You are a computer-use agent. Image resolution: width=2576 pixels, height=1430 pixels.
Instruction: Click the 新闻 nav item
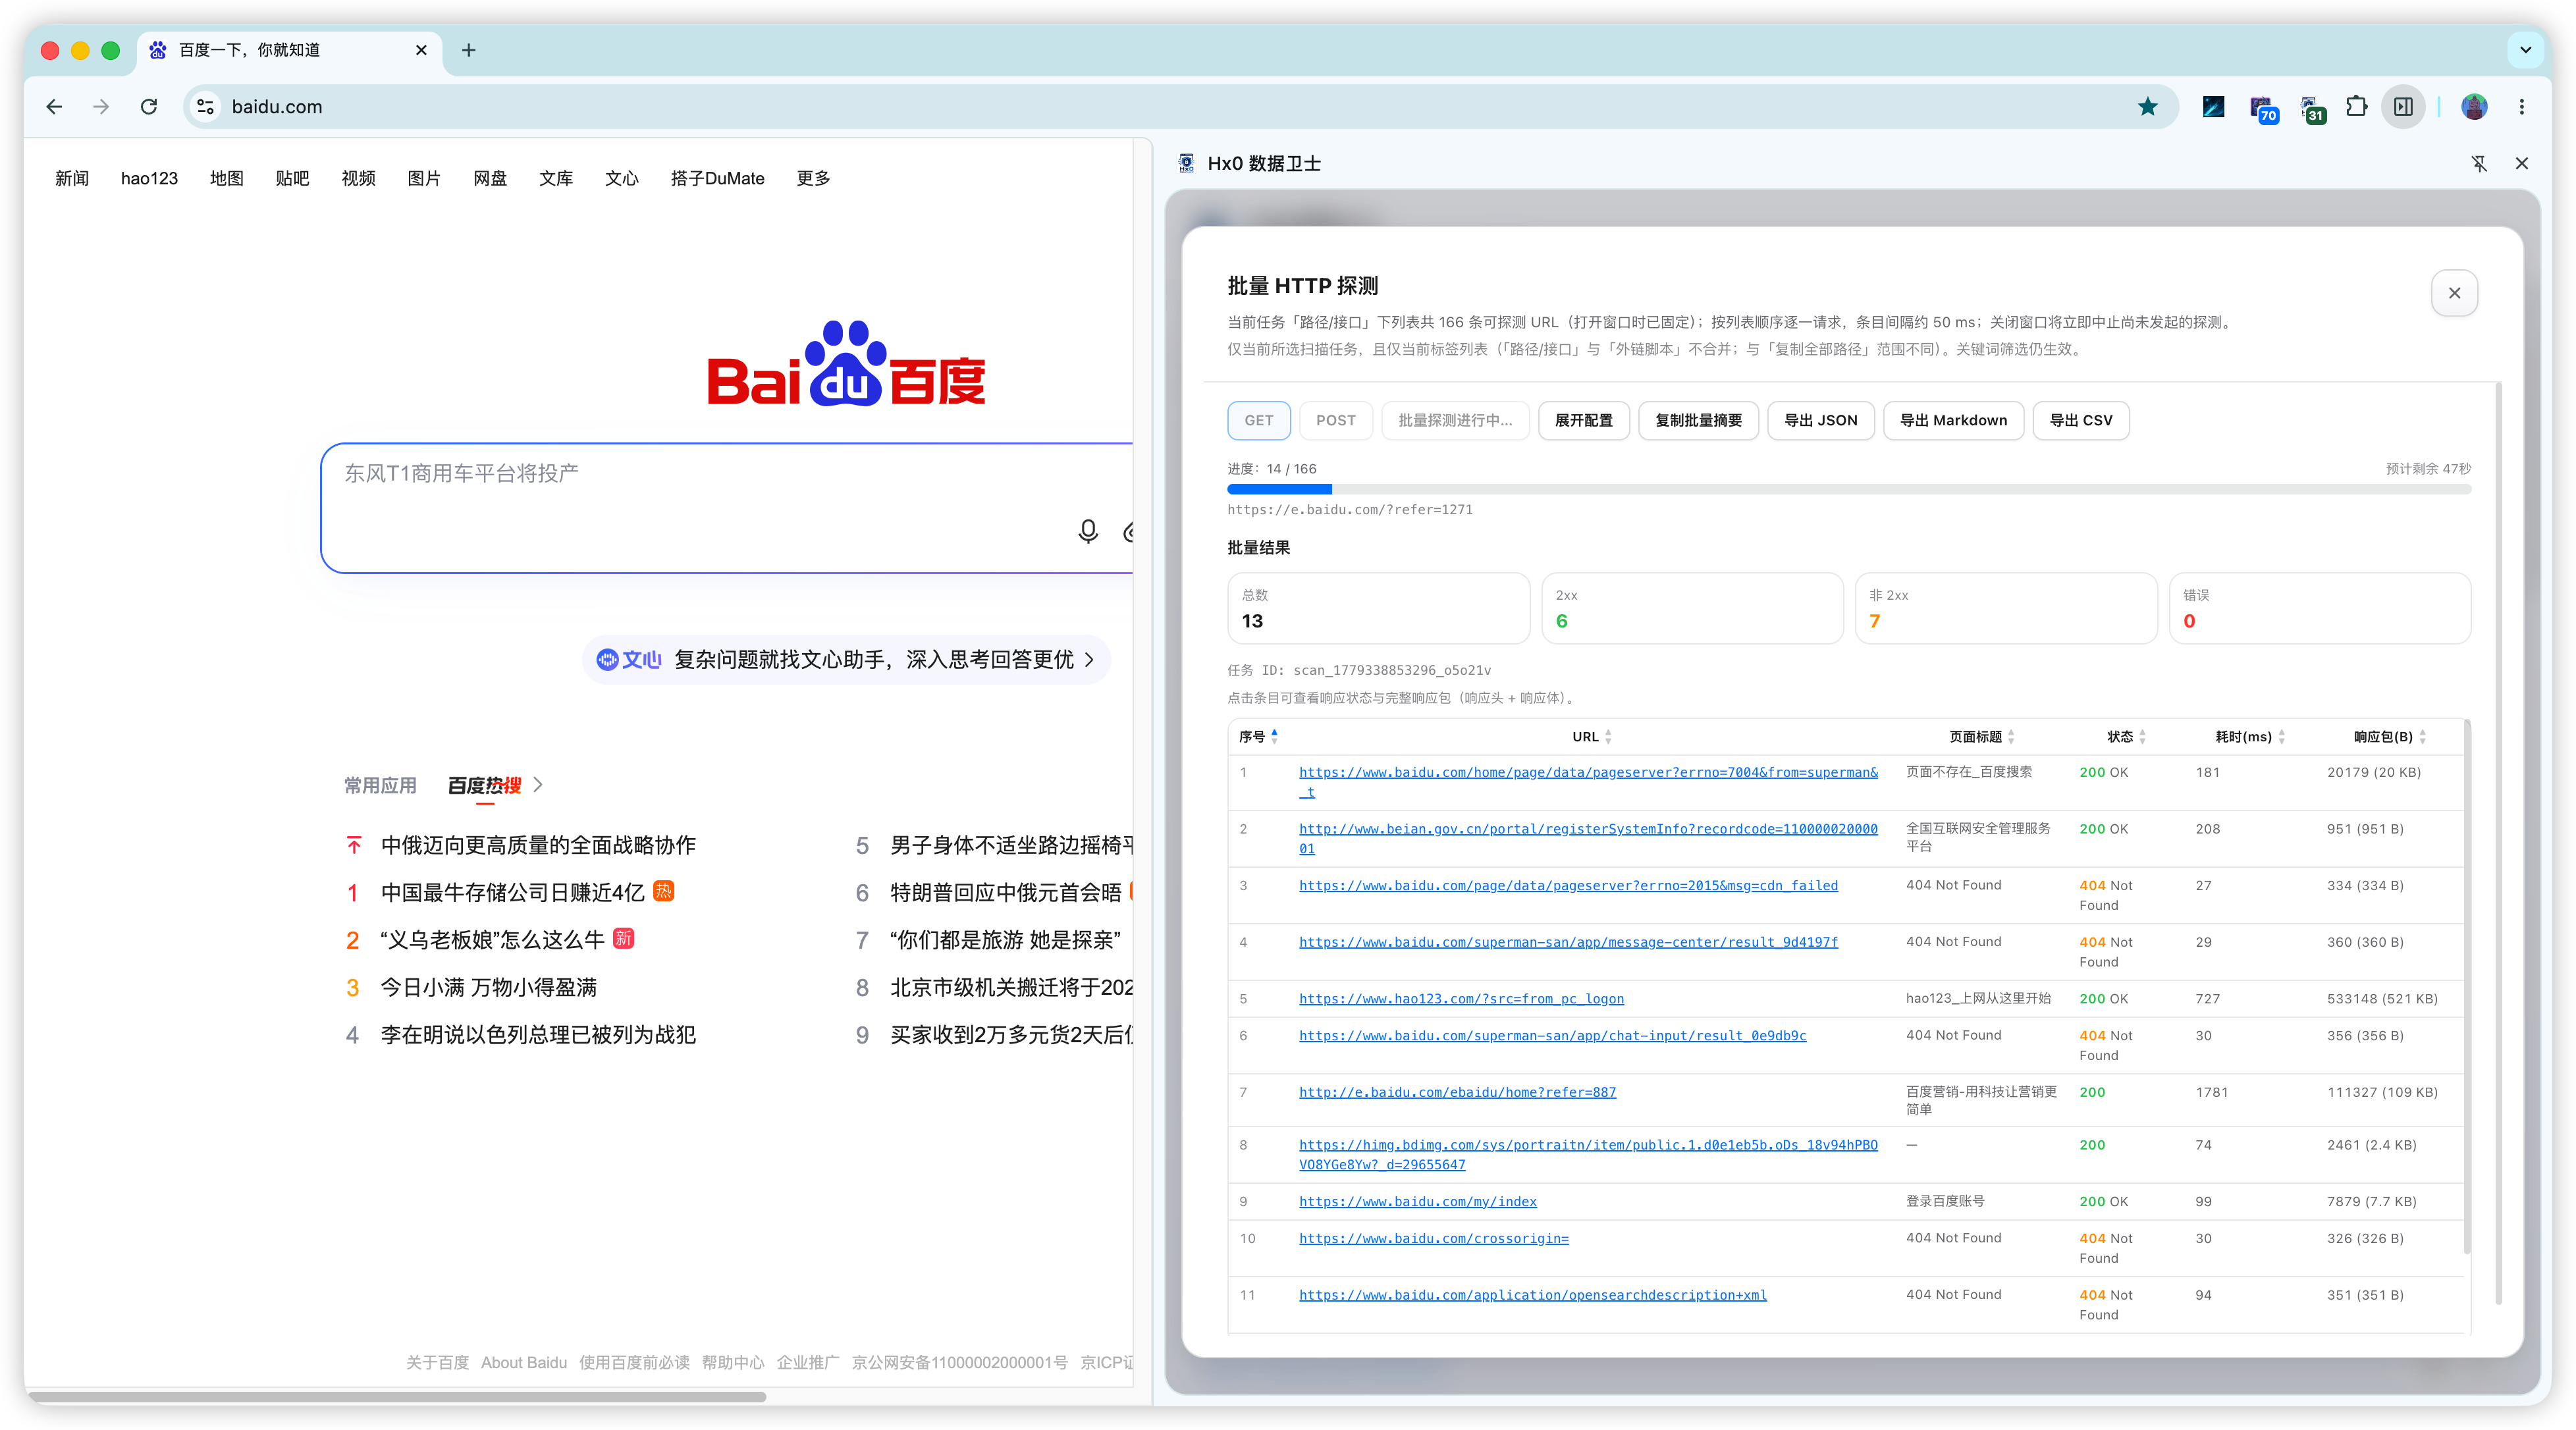point(72,178)
